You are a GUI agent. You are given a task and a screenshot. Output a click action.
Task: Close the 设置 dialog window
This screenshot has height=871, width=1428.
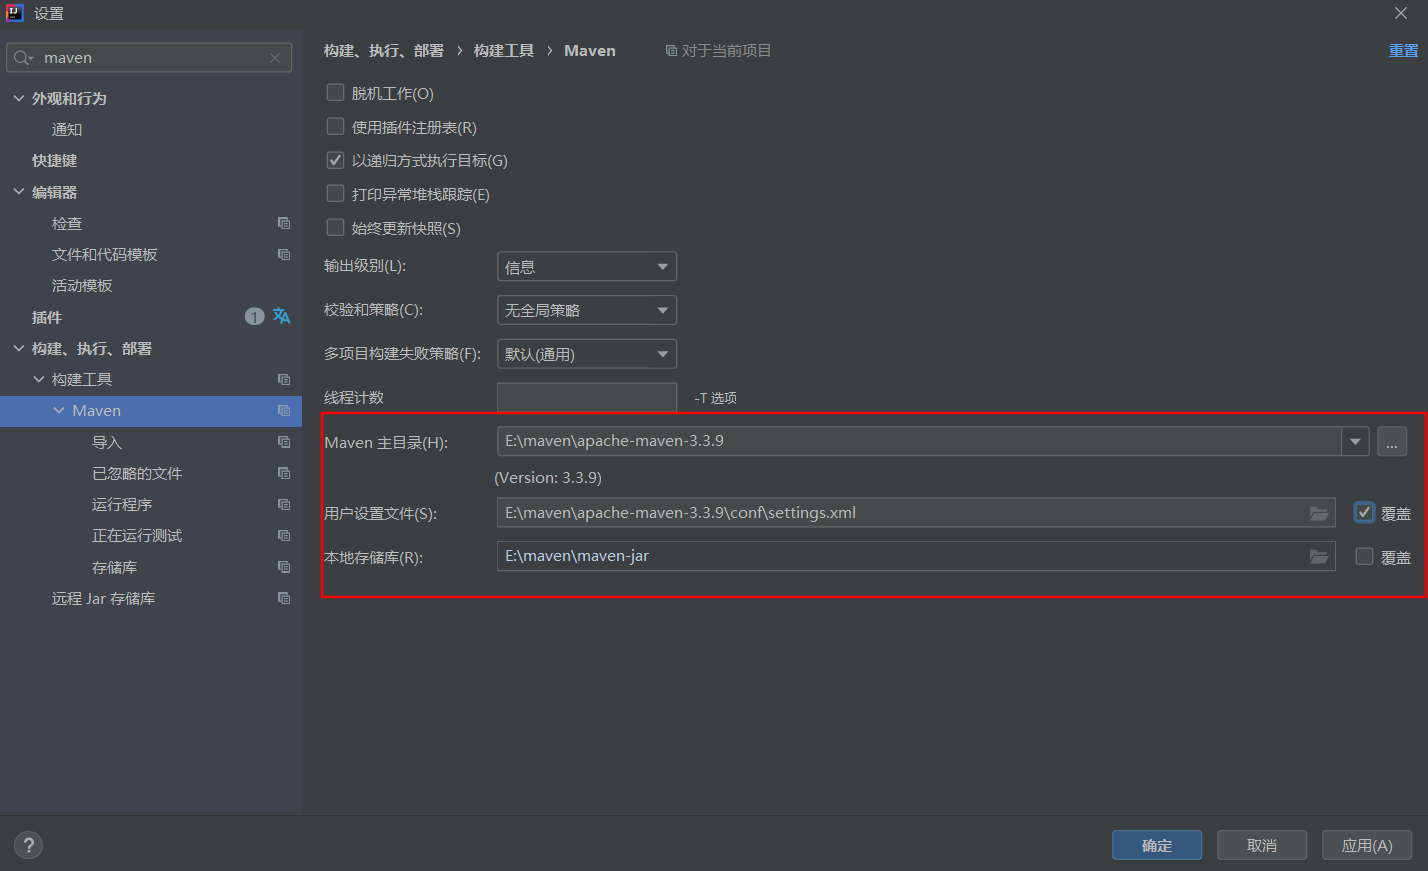coord(1401,13)
